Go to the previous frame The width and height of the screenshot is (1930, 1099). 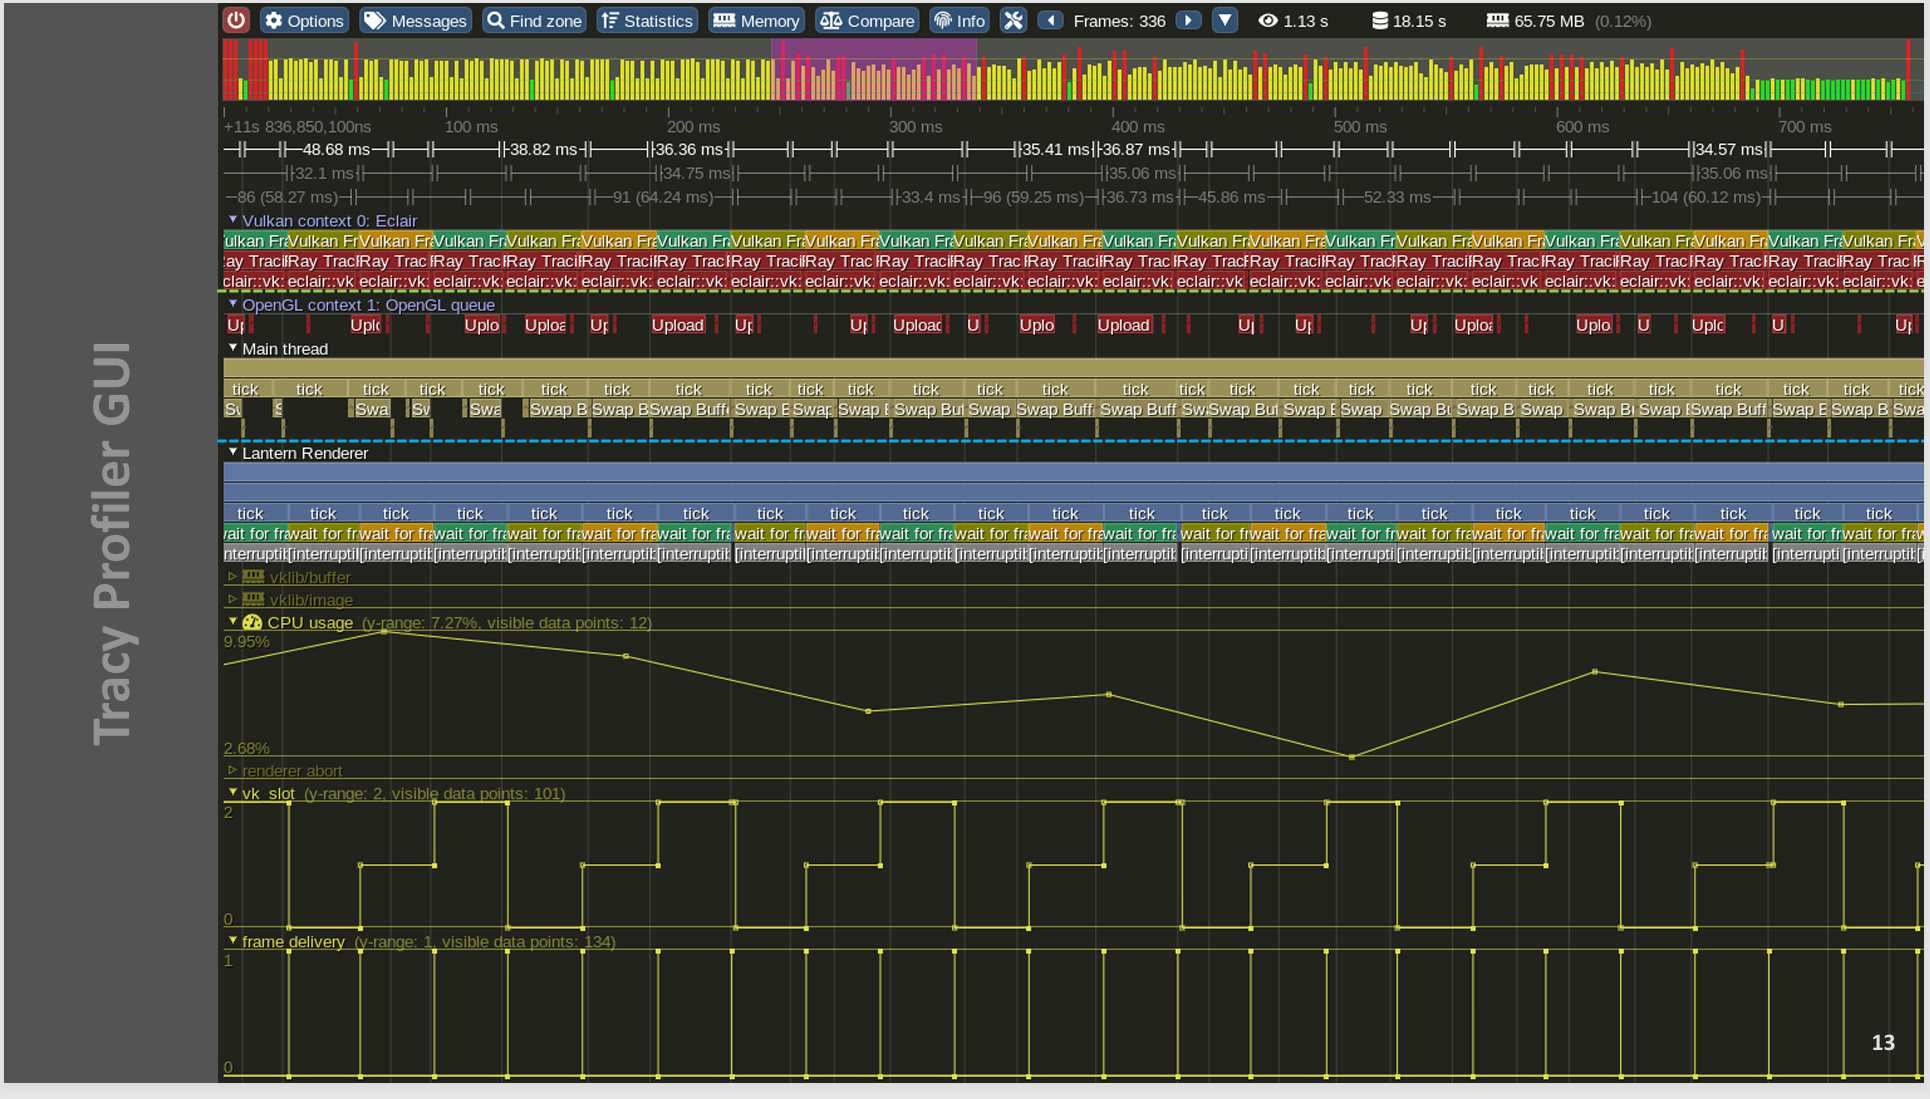[1050, 20]
